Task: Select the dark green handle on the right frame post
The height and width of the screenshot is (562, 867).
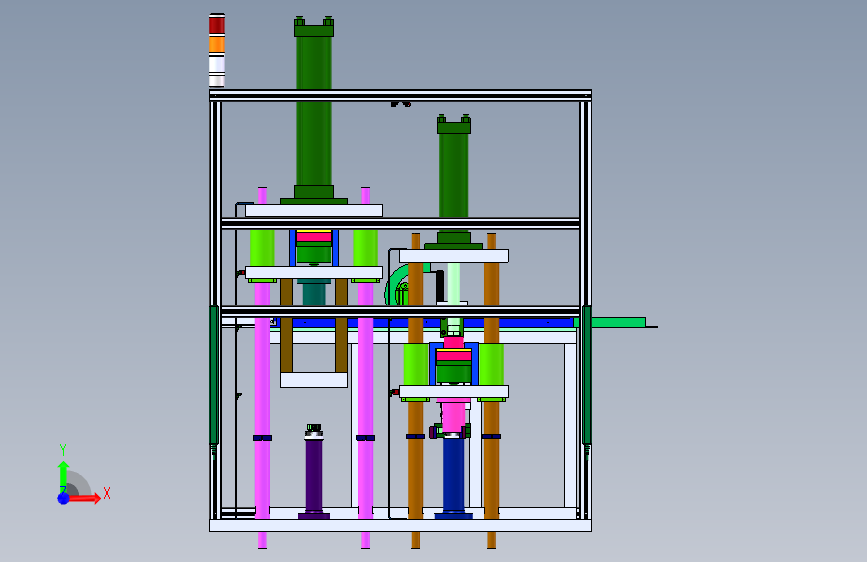Action: pyautogui.click(x=587, y=375)
